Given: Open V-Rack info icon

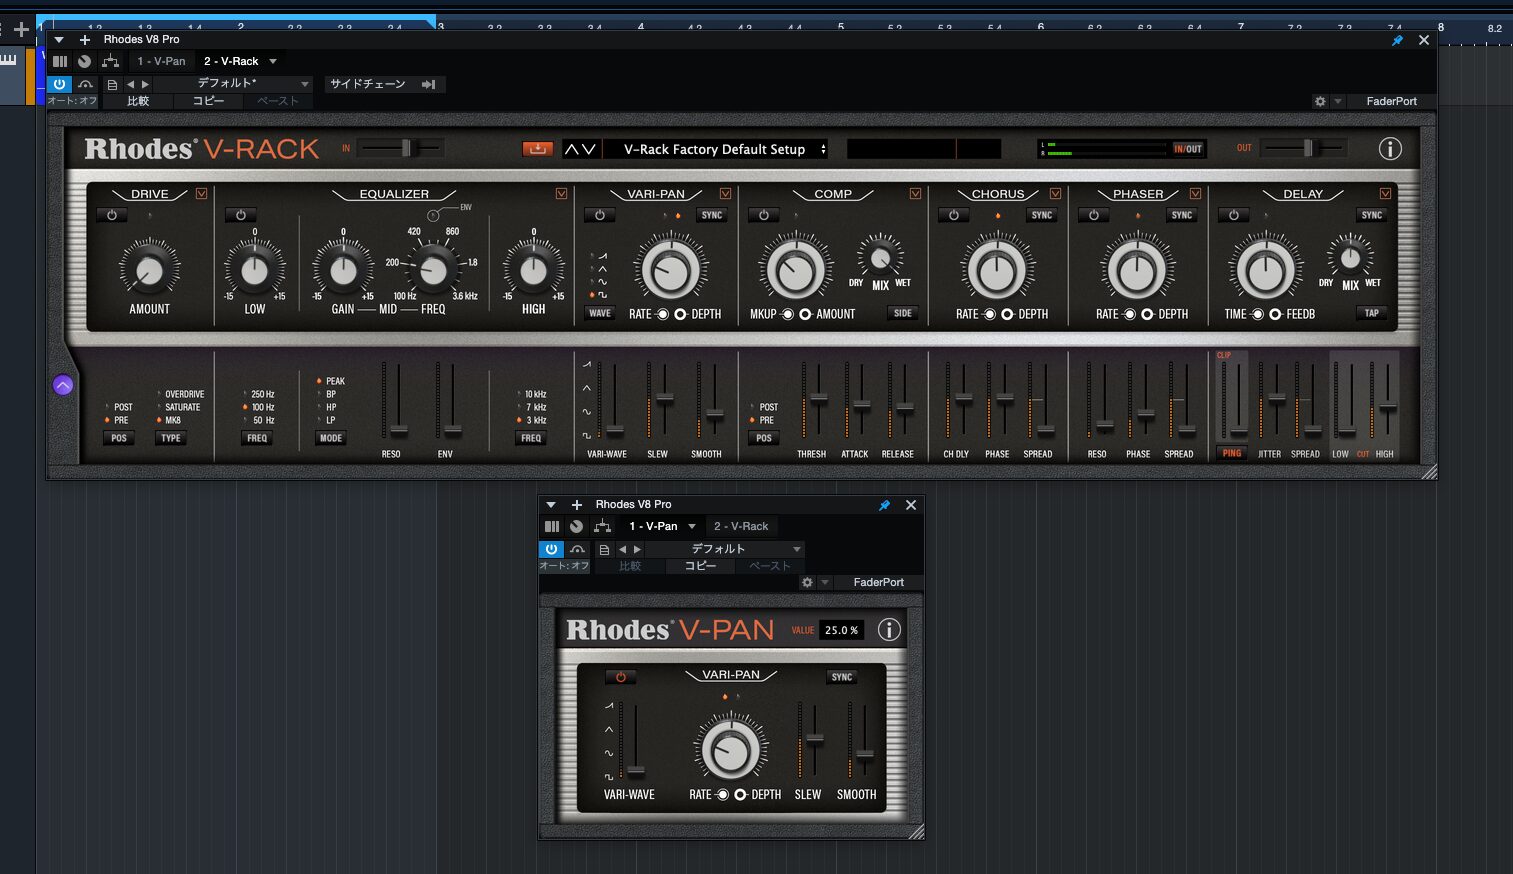Looking at the screenshot, I should pyautogui.click(x=1390, y=149).
